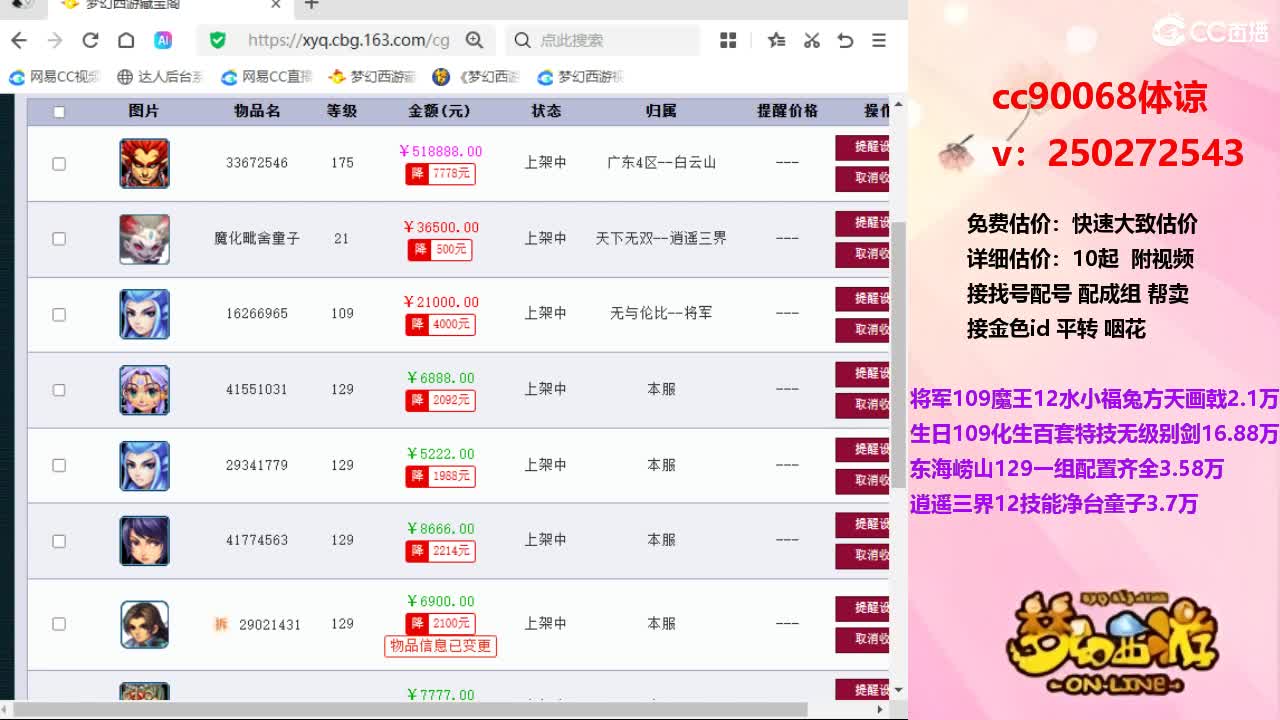This screenshot has width=1280, height=720.
Task: Click the 取消 button for item 16266965
Action: (862, 330)
